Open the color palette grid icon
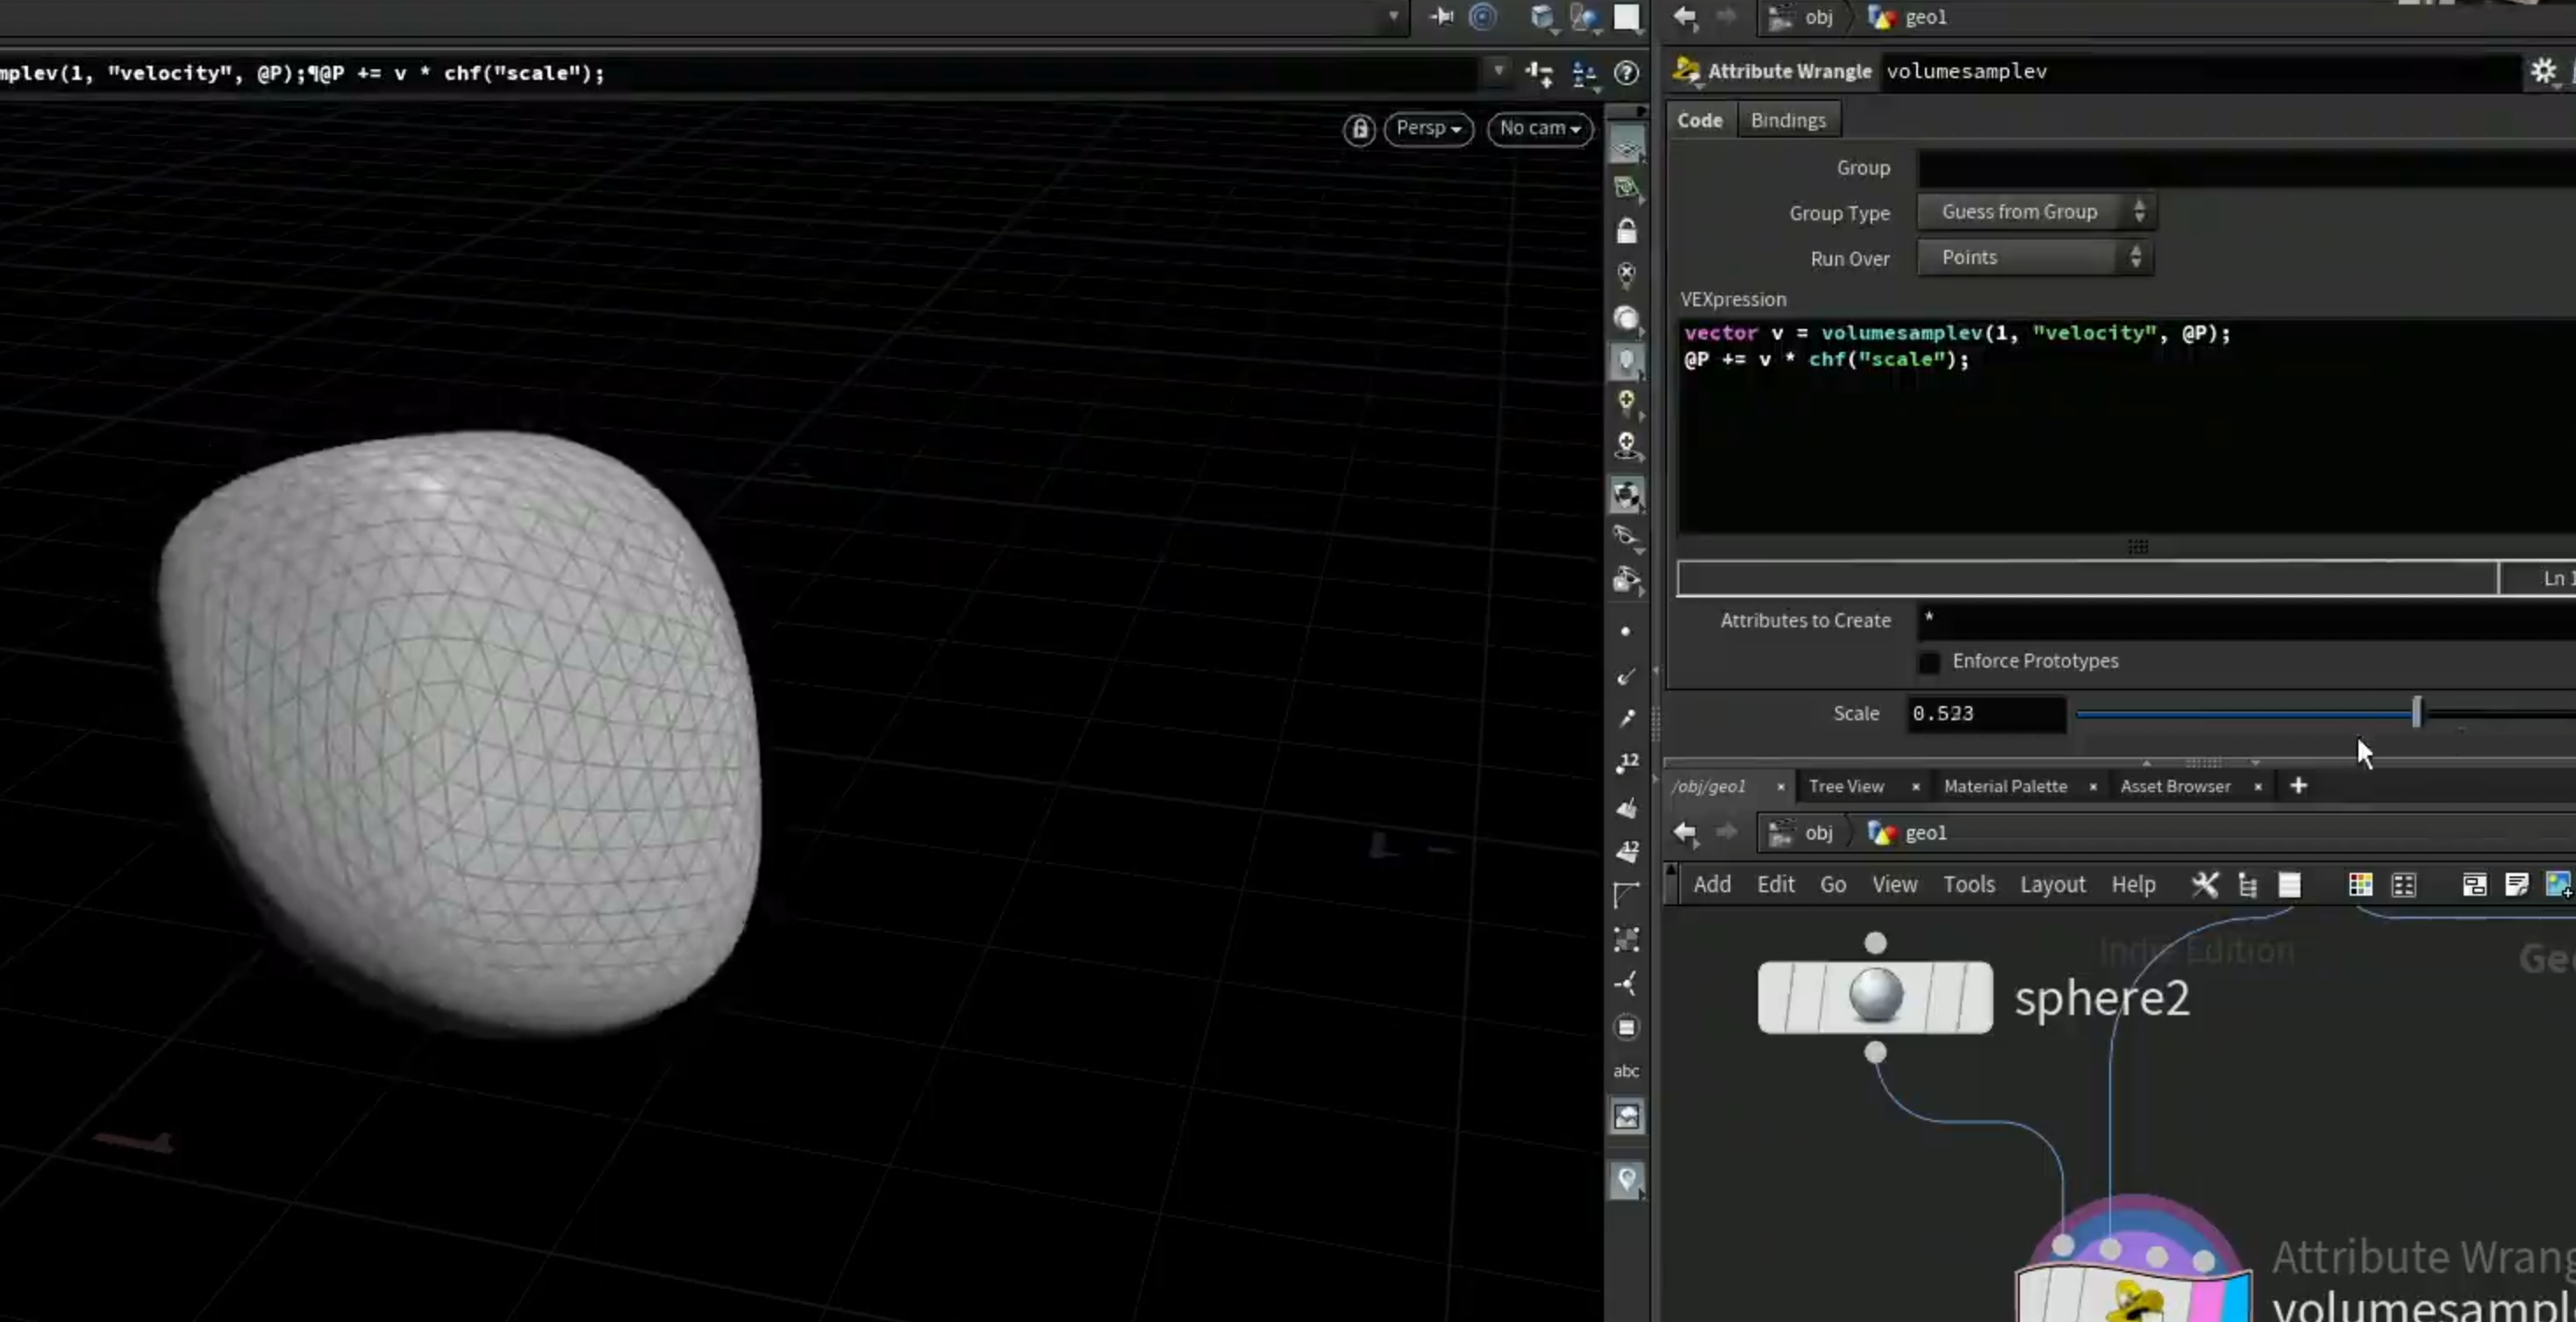 click(2360, 885)
